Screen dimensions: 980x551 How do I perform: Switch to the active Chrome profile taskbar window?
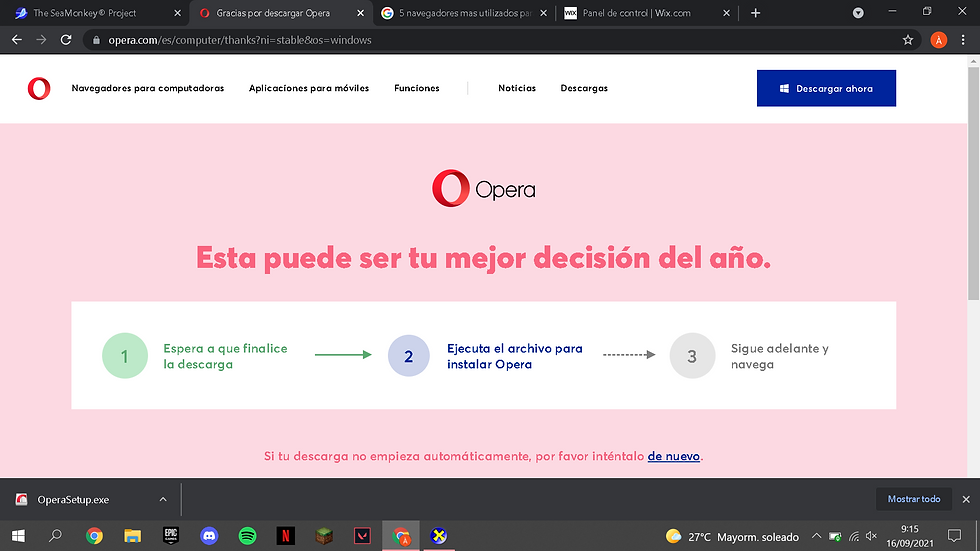[x=401, y=536]
